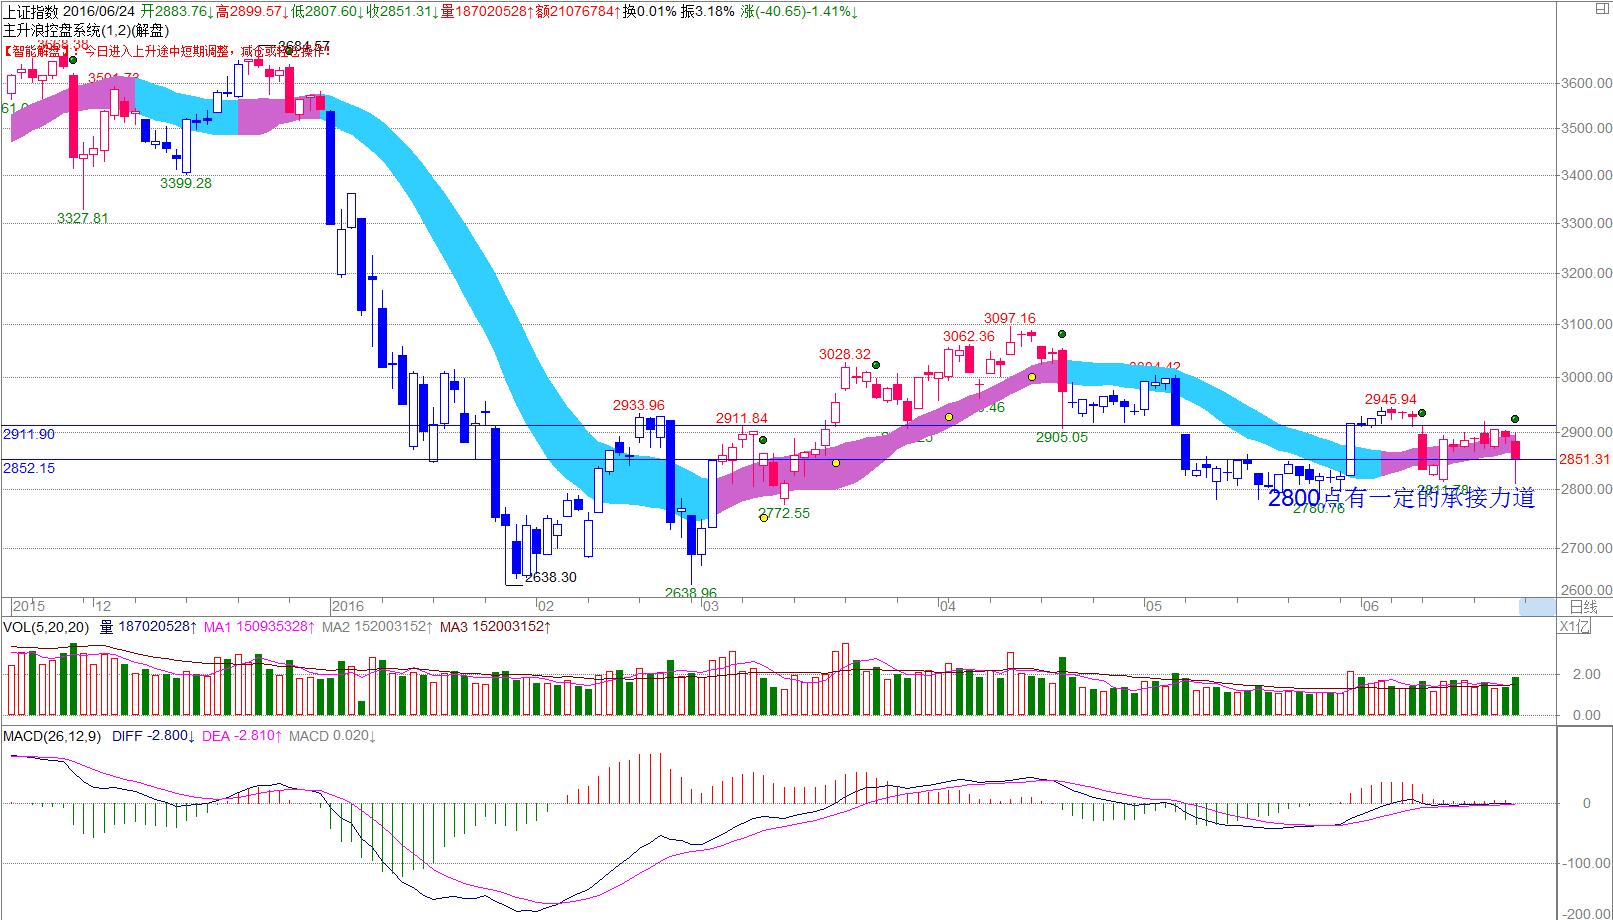Click the X1亿 volume unit box

click(1574, 627)
